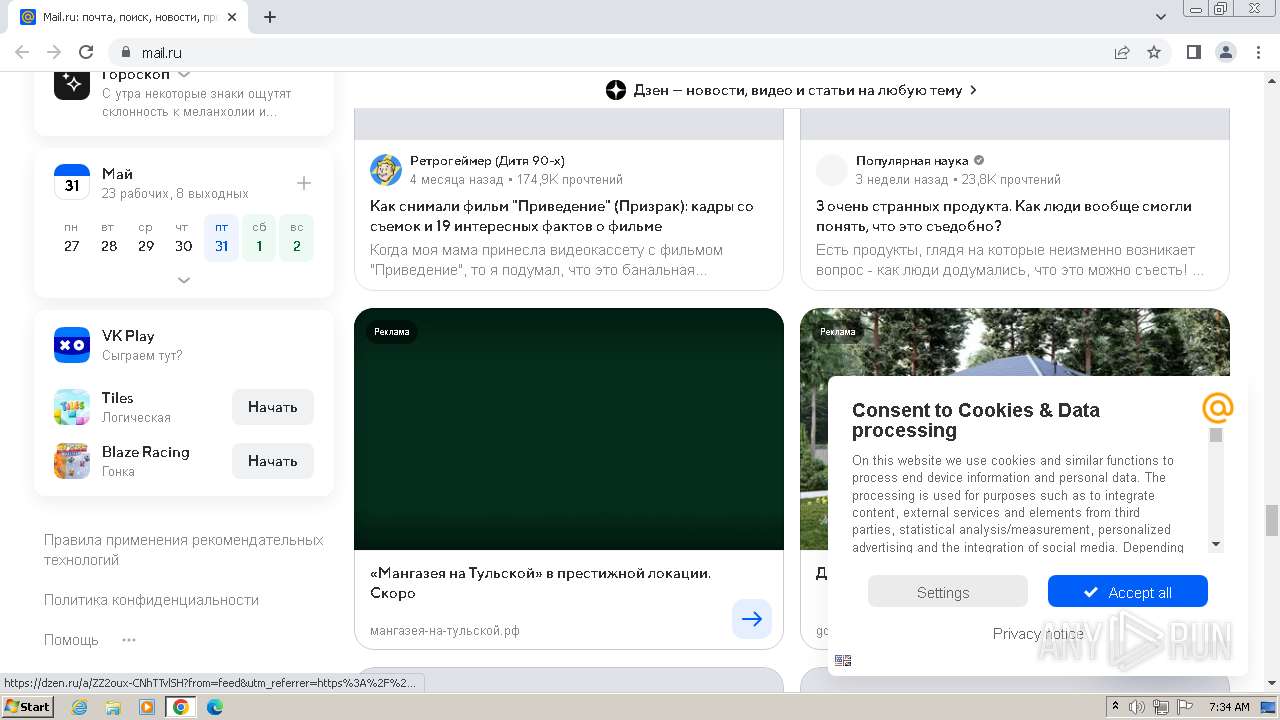
Task: Open Правила применения рекомендательных технологий link
Action: pos(184,550)
